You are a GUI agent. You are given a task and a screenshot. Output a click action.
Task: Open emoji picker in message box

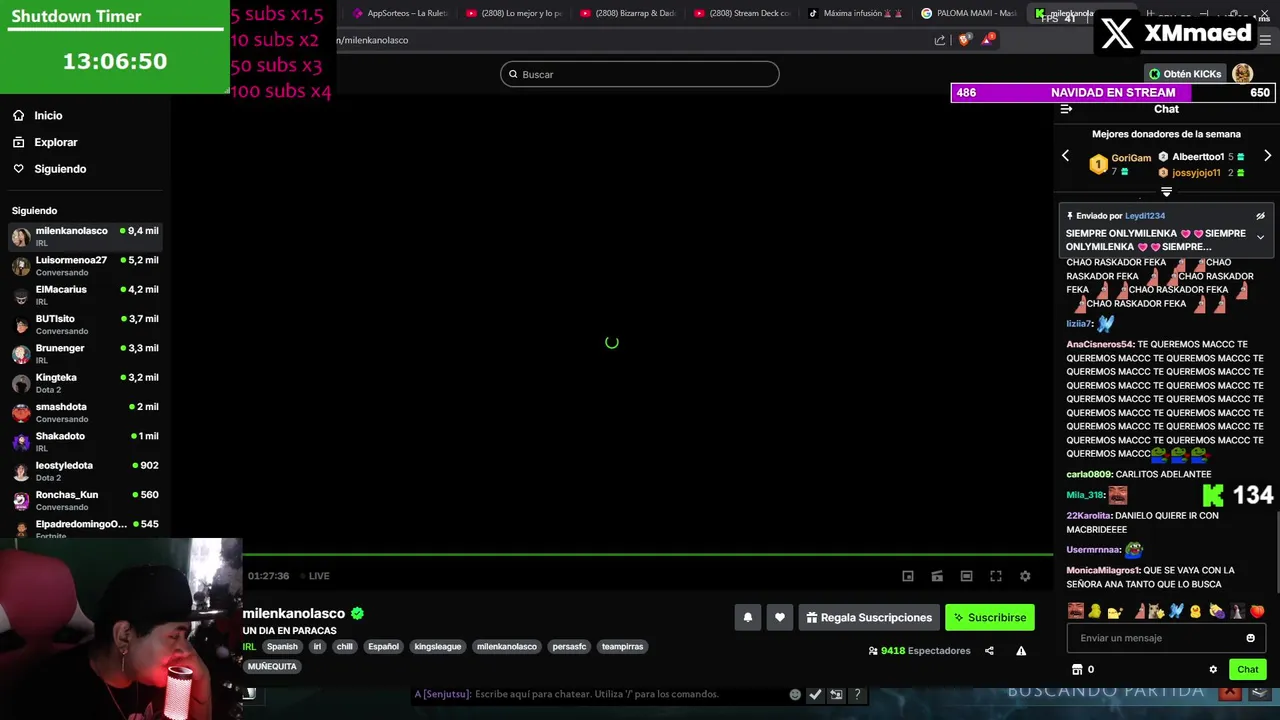pyautogui.click(x=1250, y=638)
